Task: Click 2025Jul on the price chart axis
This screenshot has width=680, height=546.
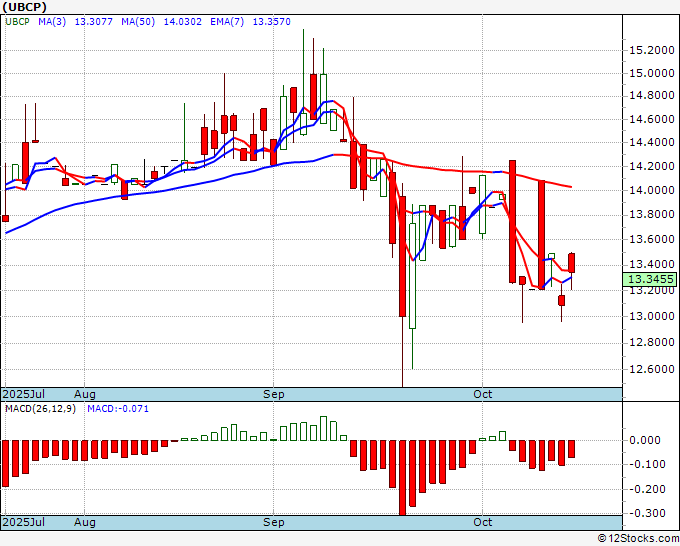Action: (x=24, y=394)
